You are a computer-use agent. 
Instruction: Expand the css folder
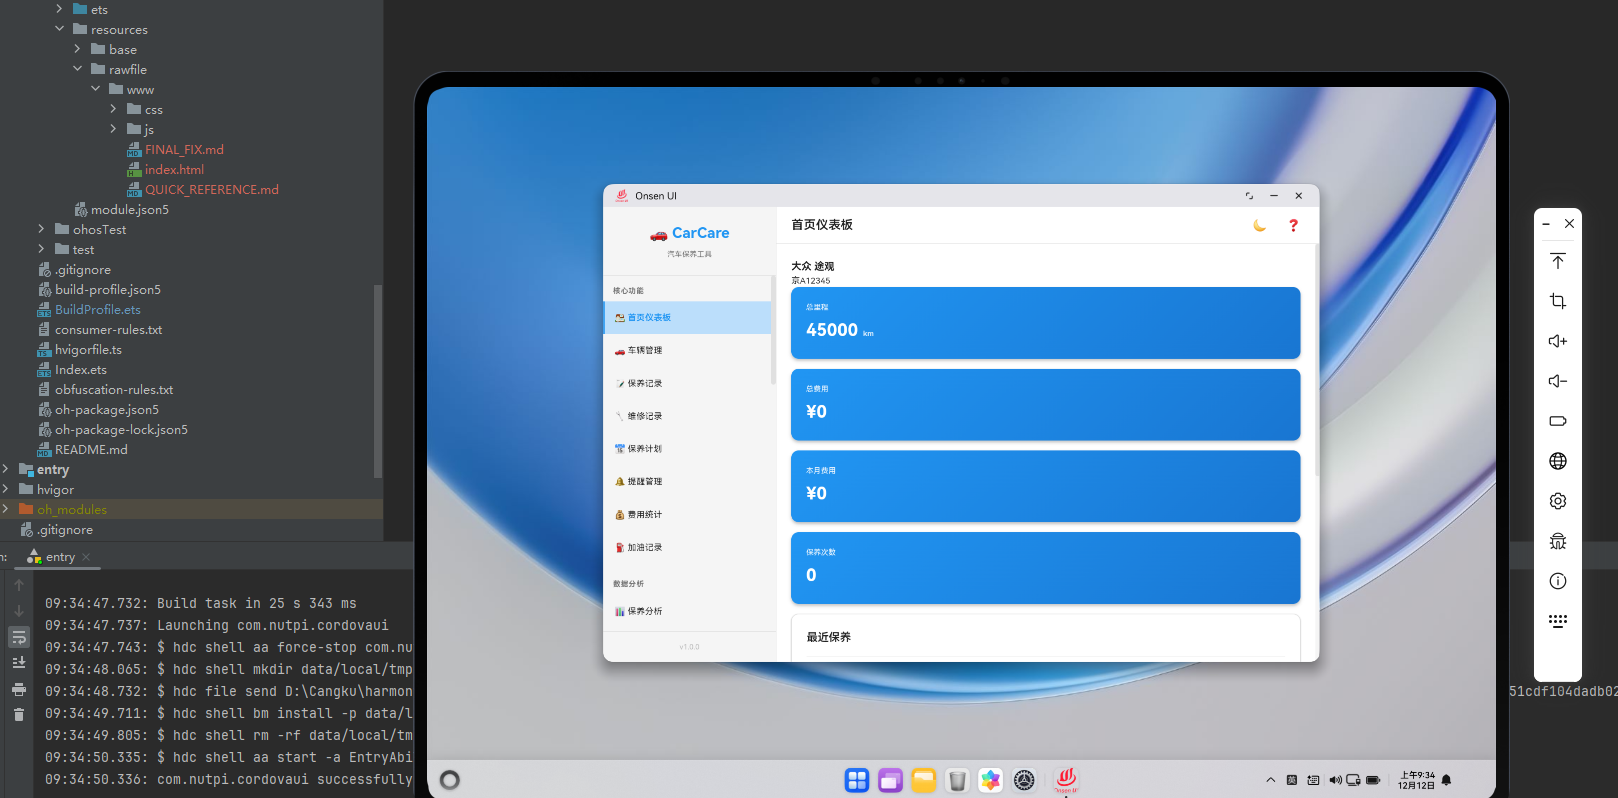(113, 109)
